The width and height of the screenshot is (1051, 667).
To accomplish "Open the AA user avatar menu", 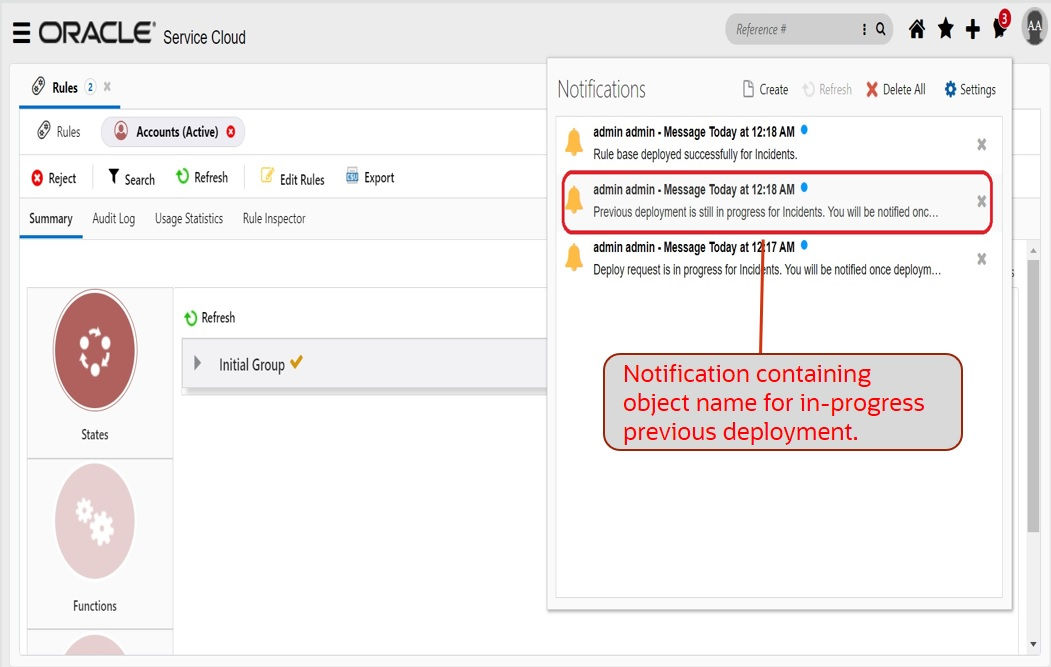I will [1034, 27].
